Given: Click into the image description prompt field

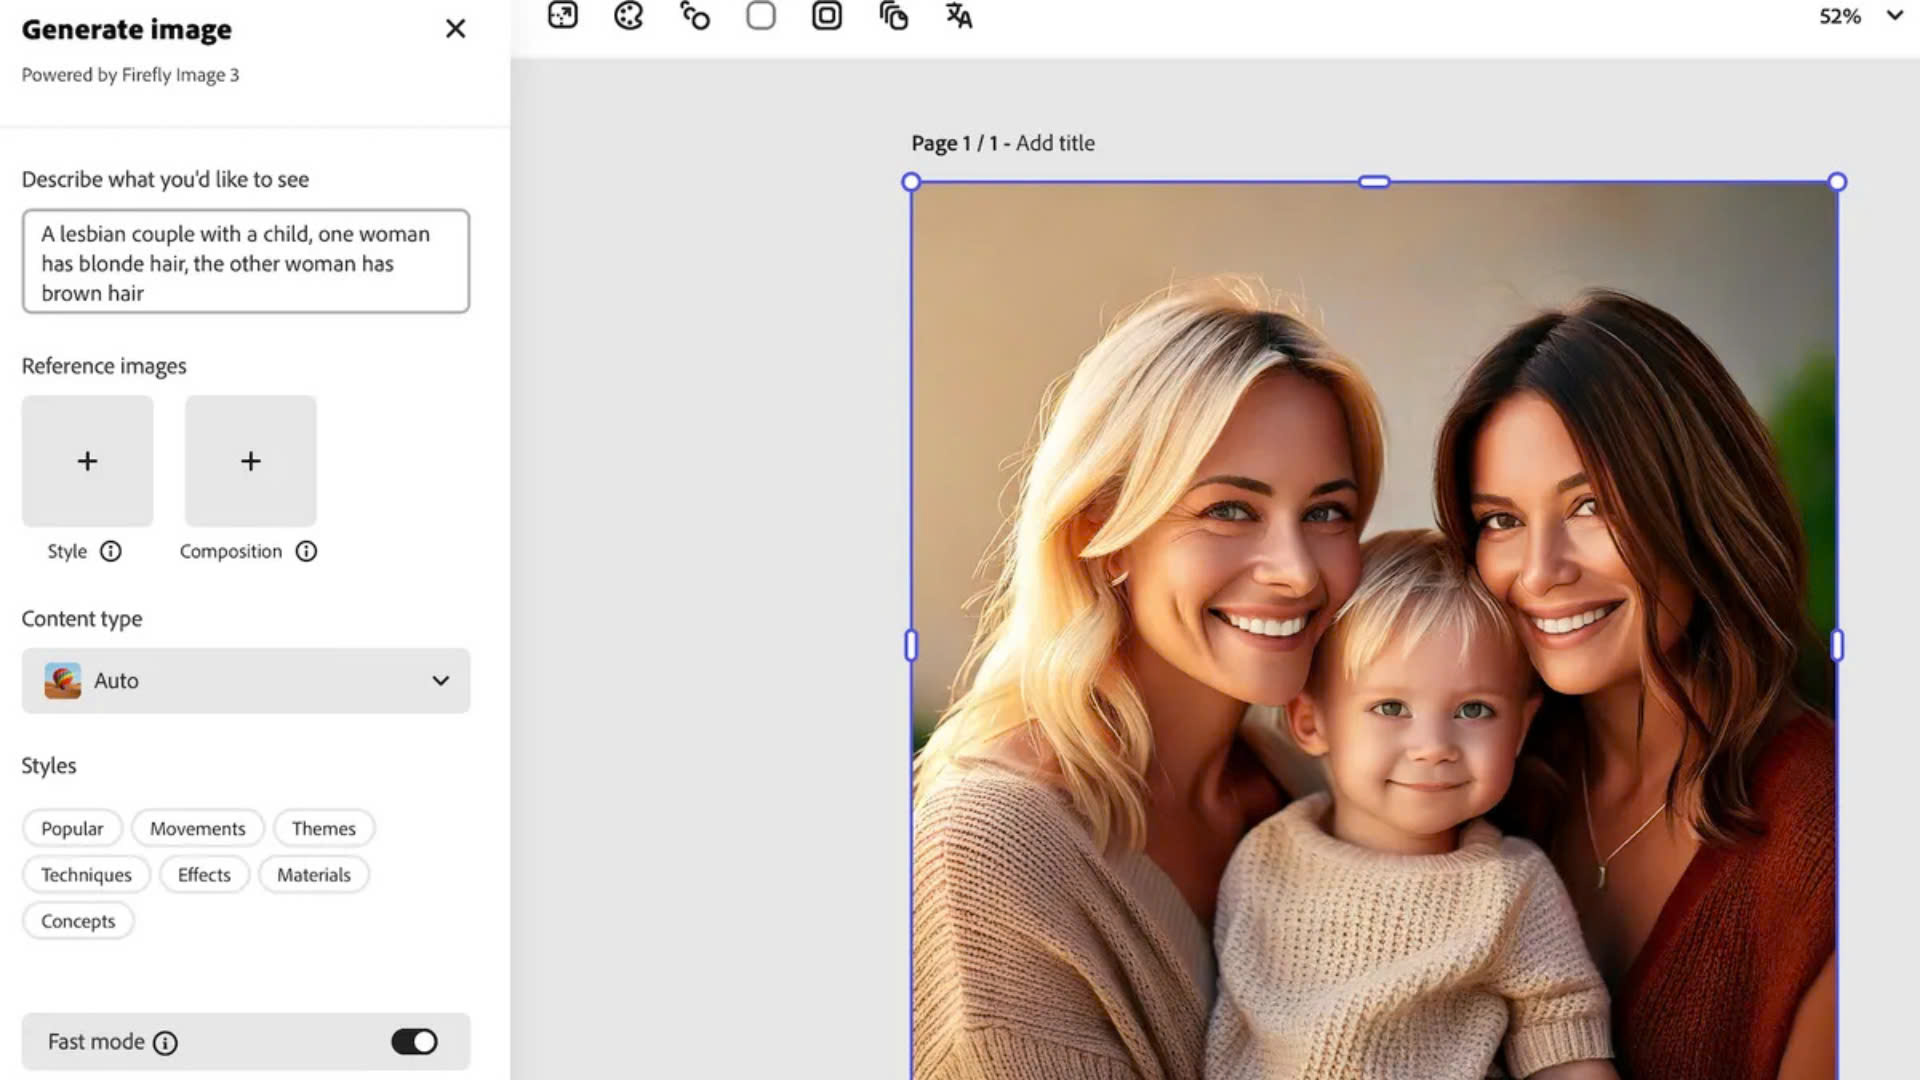Looking at the screenshot, I should point(246,263).
